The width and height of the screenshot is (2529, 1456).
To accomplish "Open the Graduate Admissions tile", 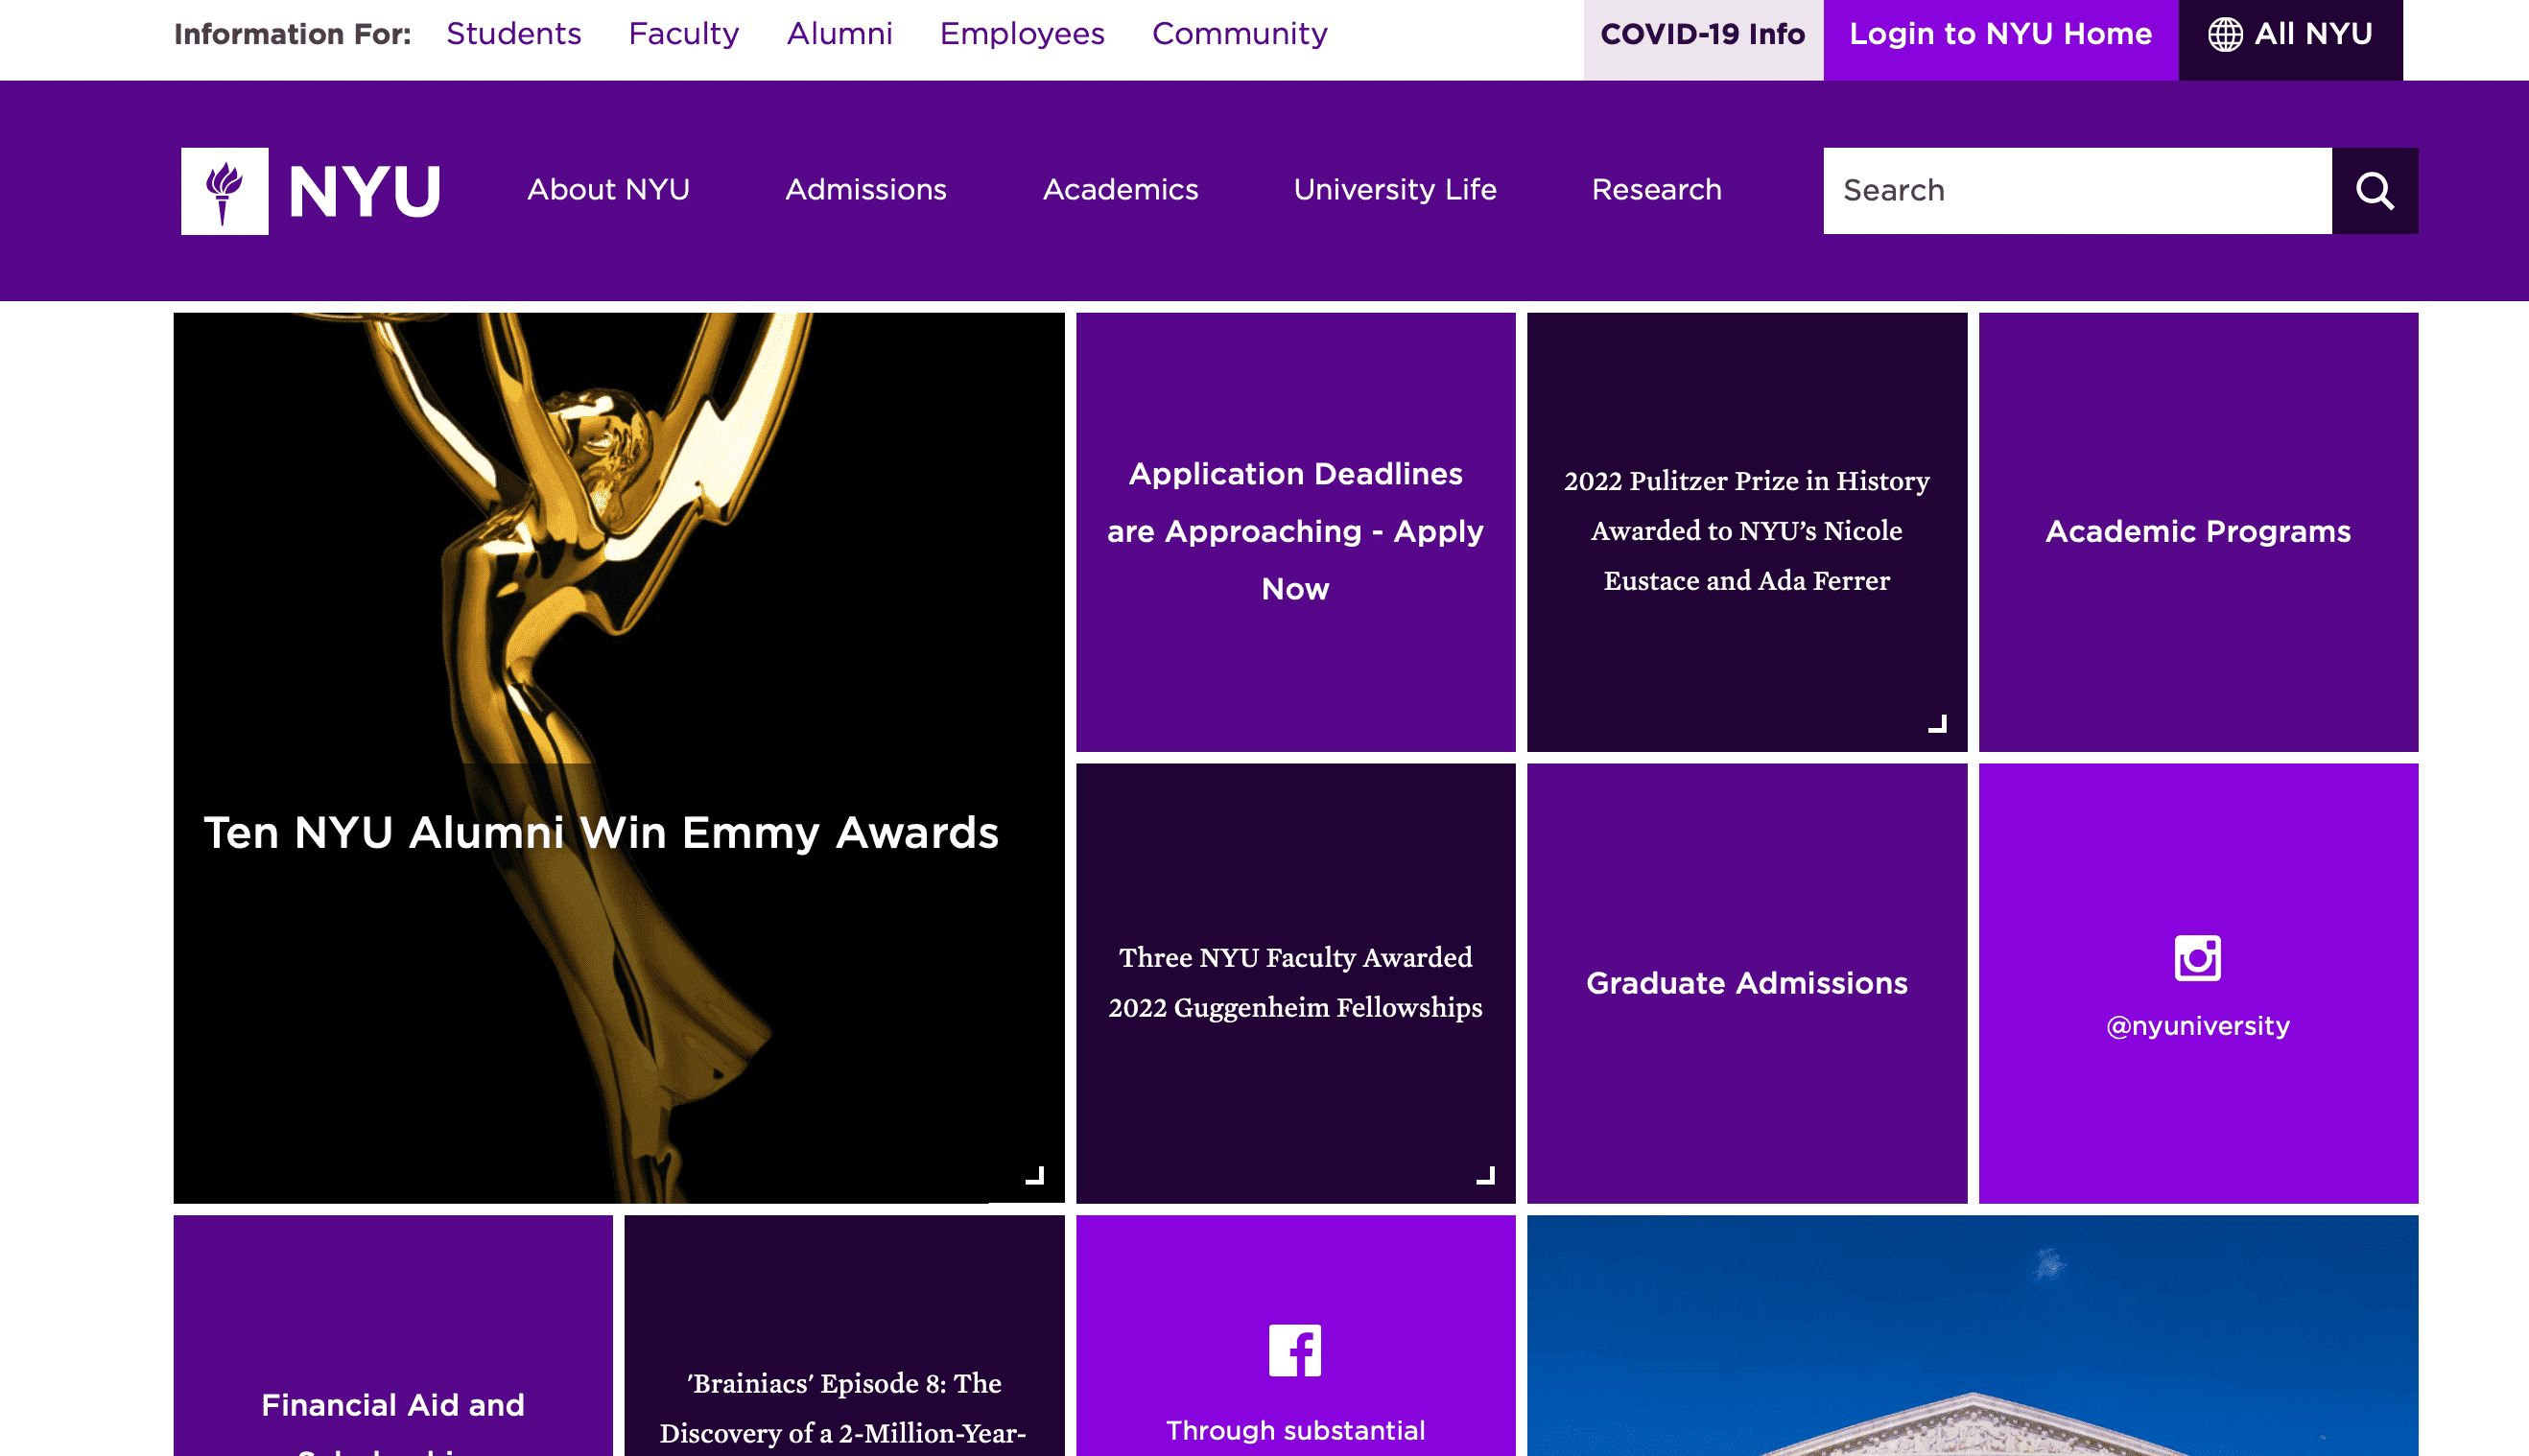I will 1746,983.
